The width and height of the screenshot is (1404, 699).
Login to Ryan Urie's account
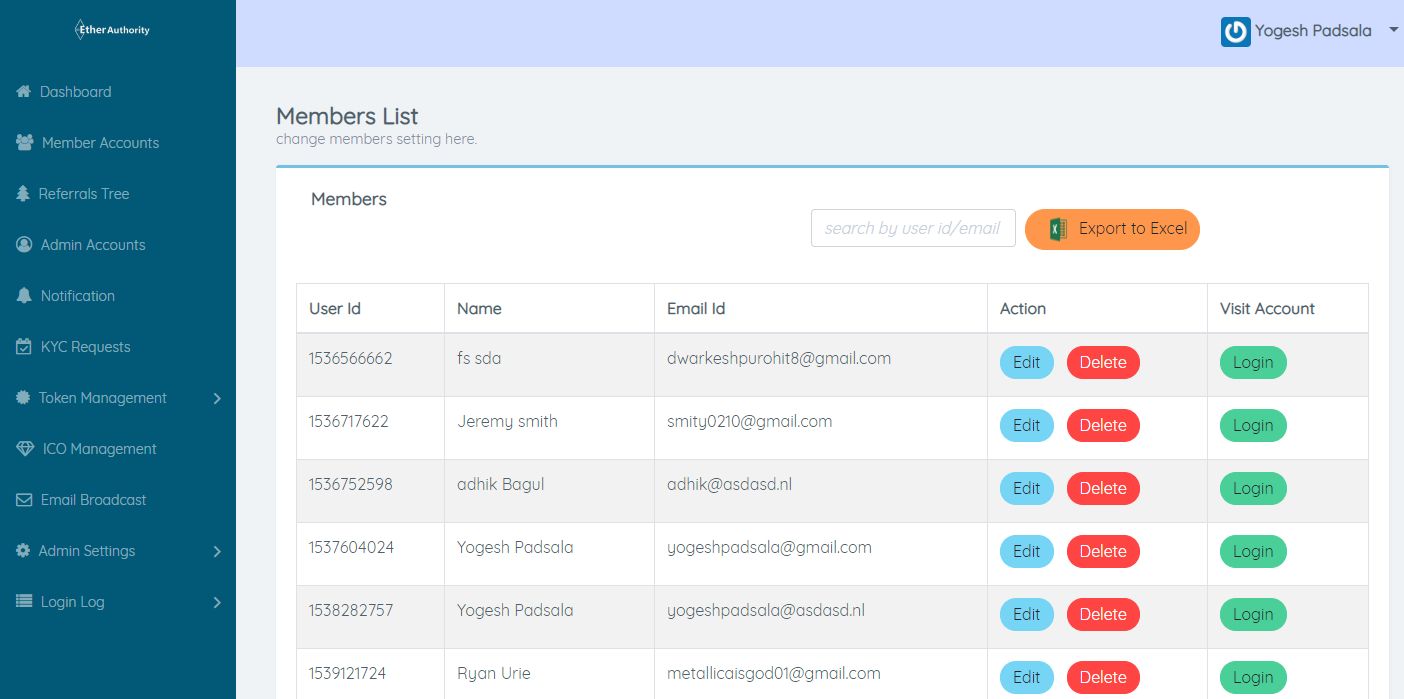1252,677
